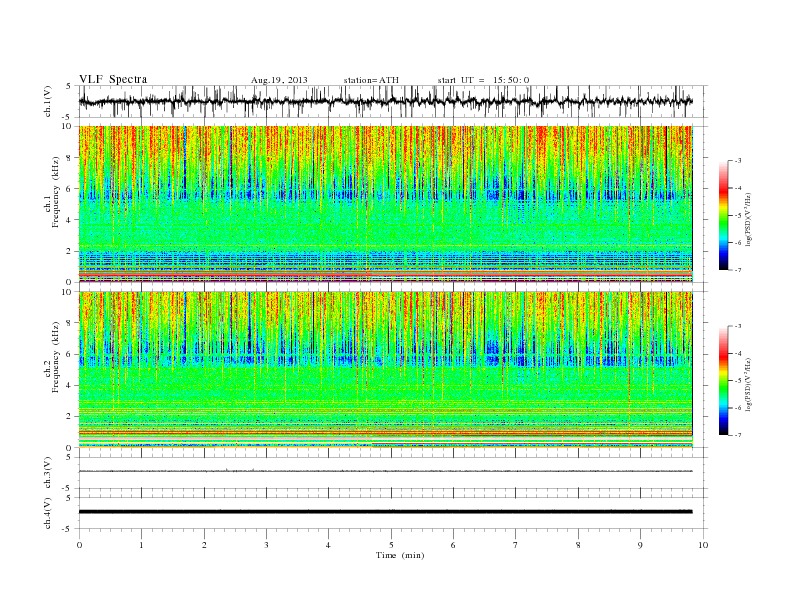Screen dimensions: 792x612
Task: Click the 'start UT = 15:50:0' text
Action: (483, 80)
